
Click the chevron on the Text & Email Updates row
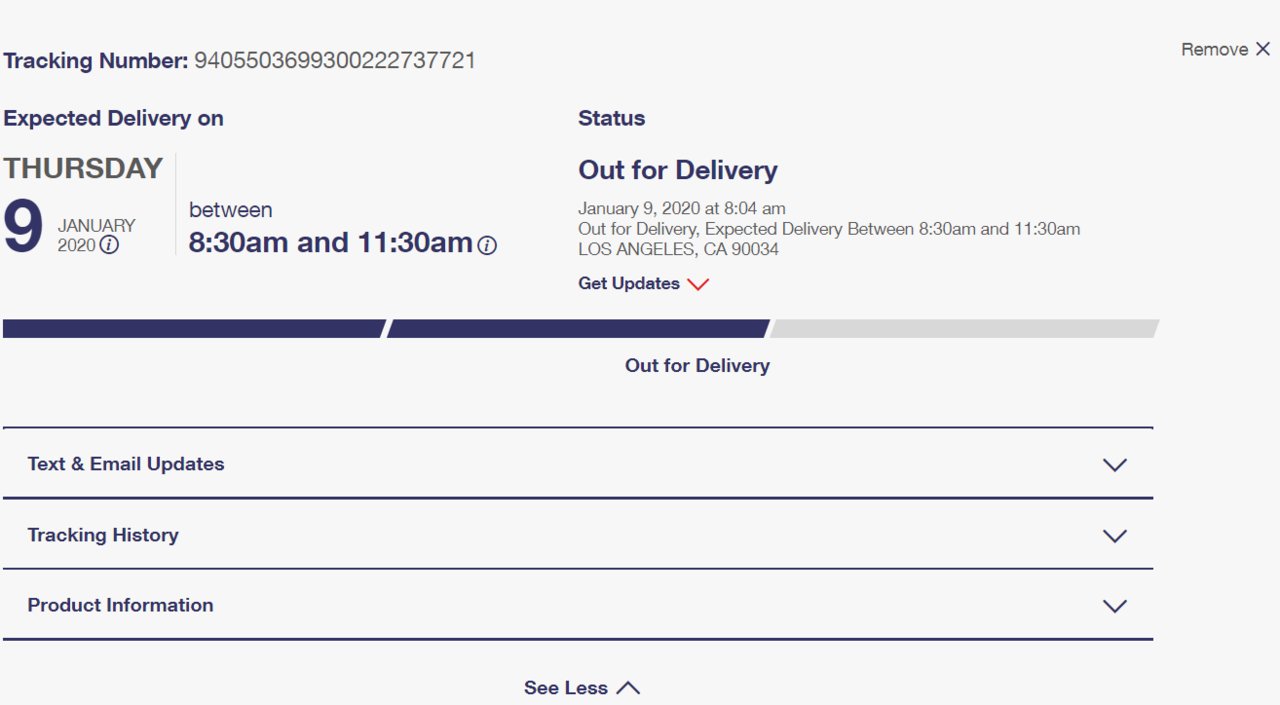tap(1114, 464)
